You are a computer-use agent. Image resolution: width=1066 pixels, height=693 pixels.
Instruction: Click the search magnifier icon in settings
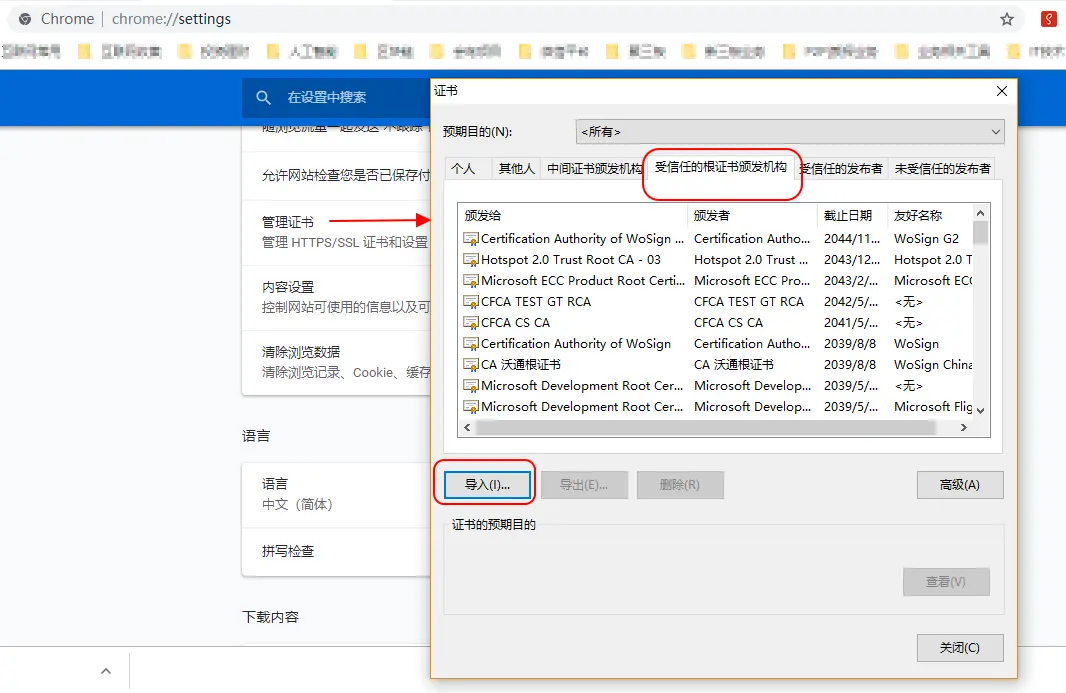[x=264, y=98]
